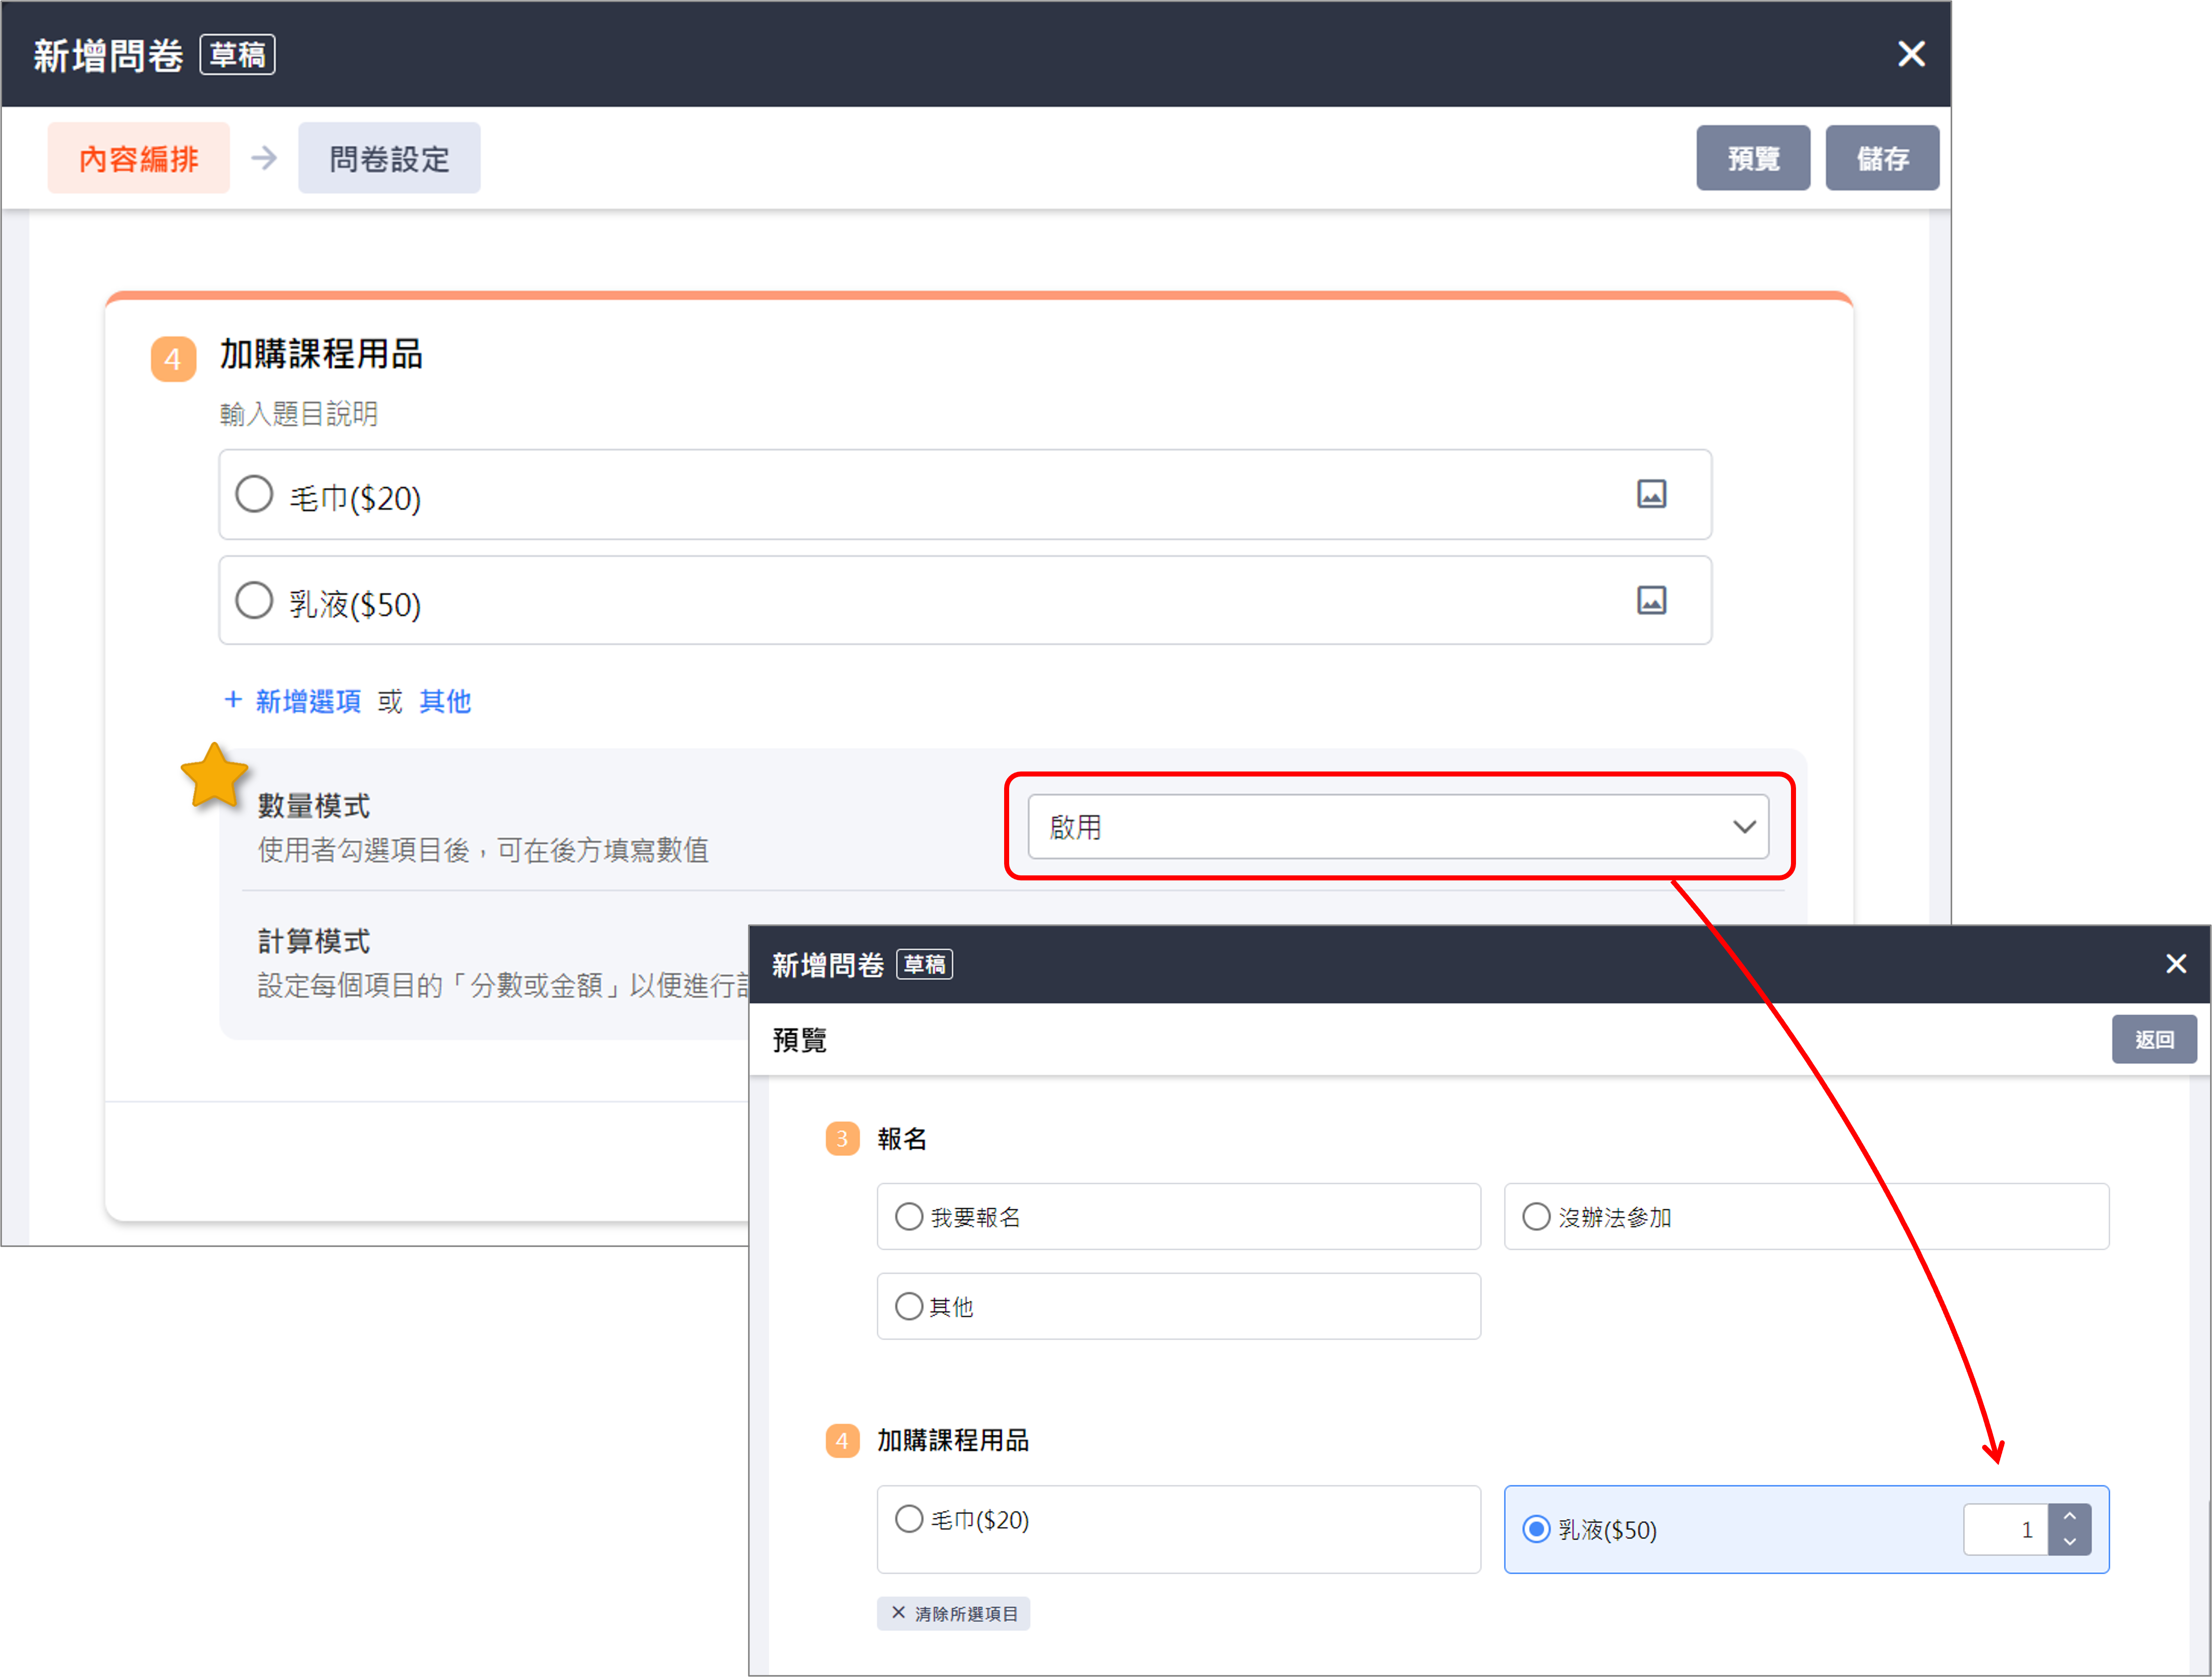The height and width of the screenshot is (1677, 2212).
Task: Choose 沒辦法參加 radio in preview
Action: 1536,1217
